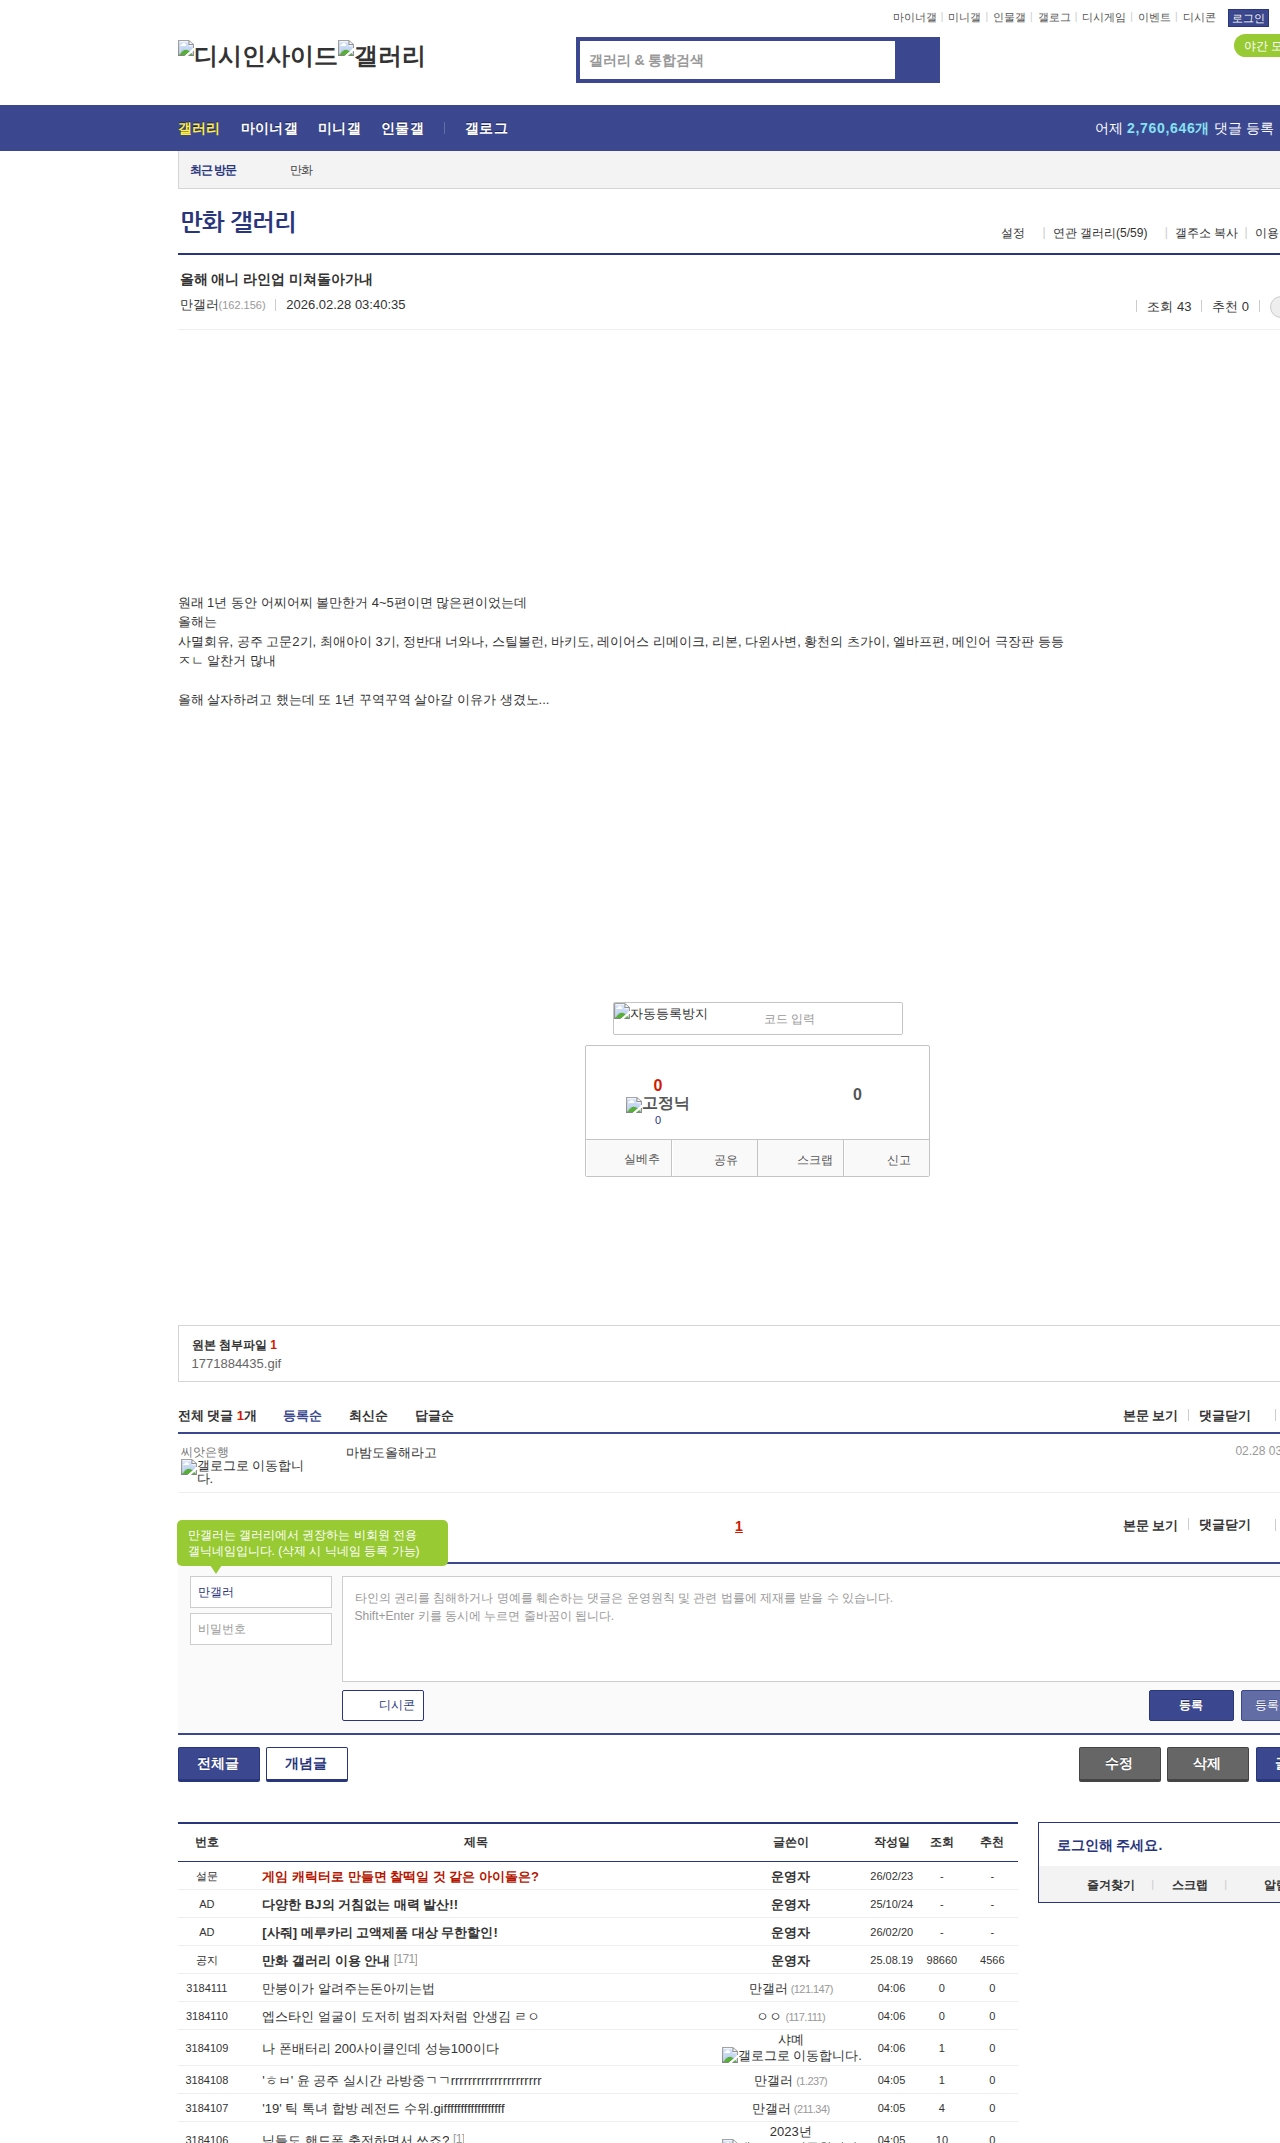Viewport: 1280px width, 2143px height.
Task: Sort comments by 답글순
Action: coord(434,1416)
